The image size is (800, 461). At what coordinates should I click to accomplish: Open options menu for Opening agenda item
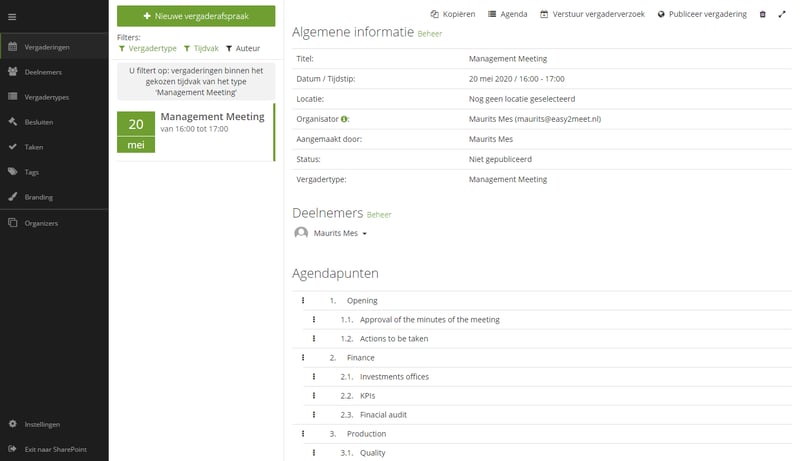click(303, 300)
